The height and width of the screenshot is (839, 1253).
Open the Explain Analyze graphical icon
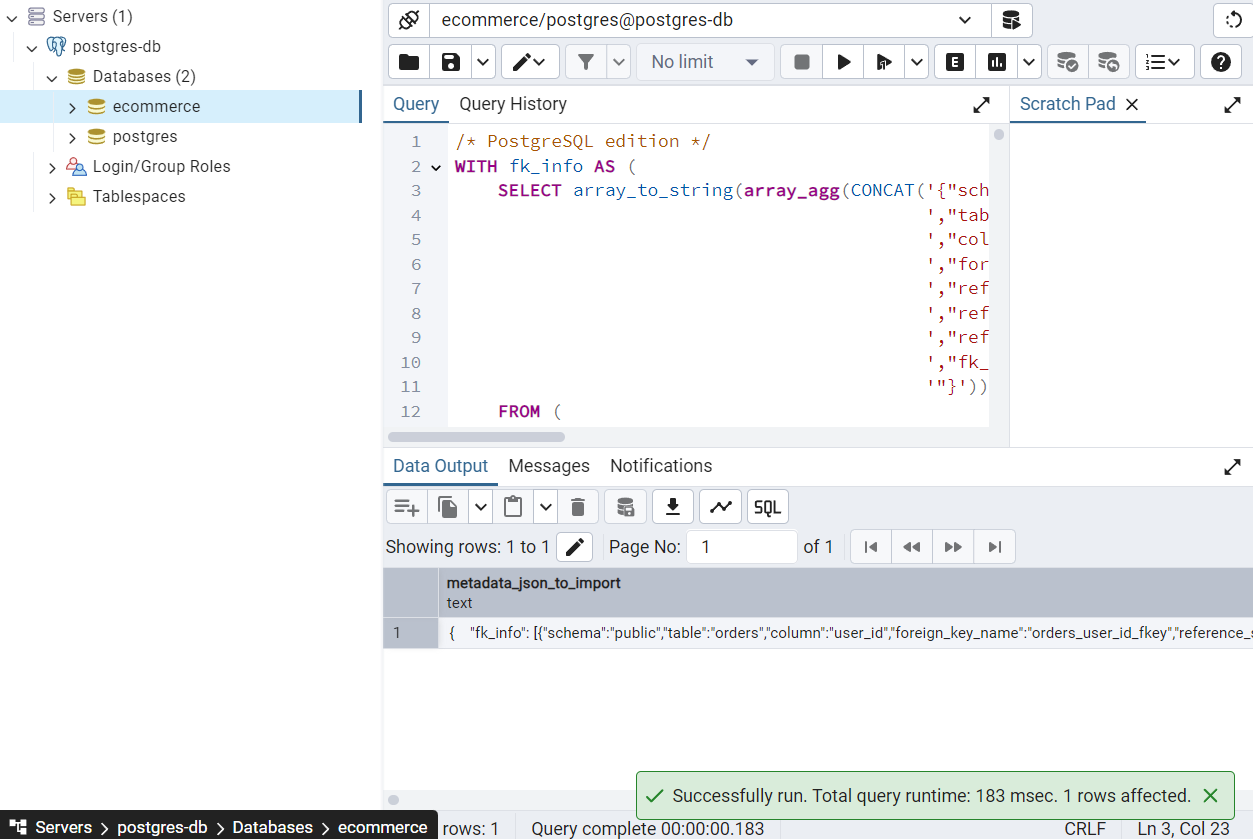(x=996, y=61)
